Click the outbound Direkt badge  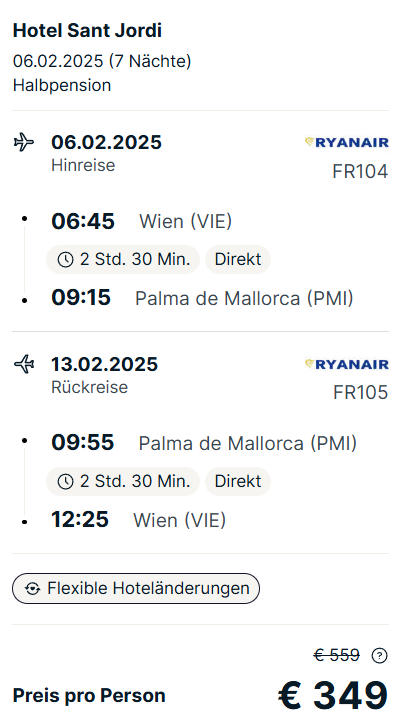coord(238,259)
